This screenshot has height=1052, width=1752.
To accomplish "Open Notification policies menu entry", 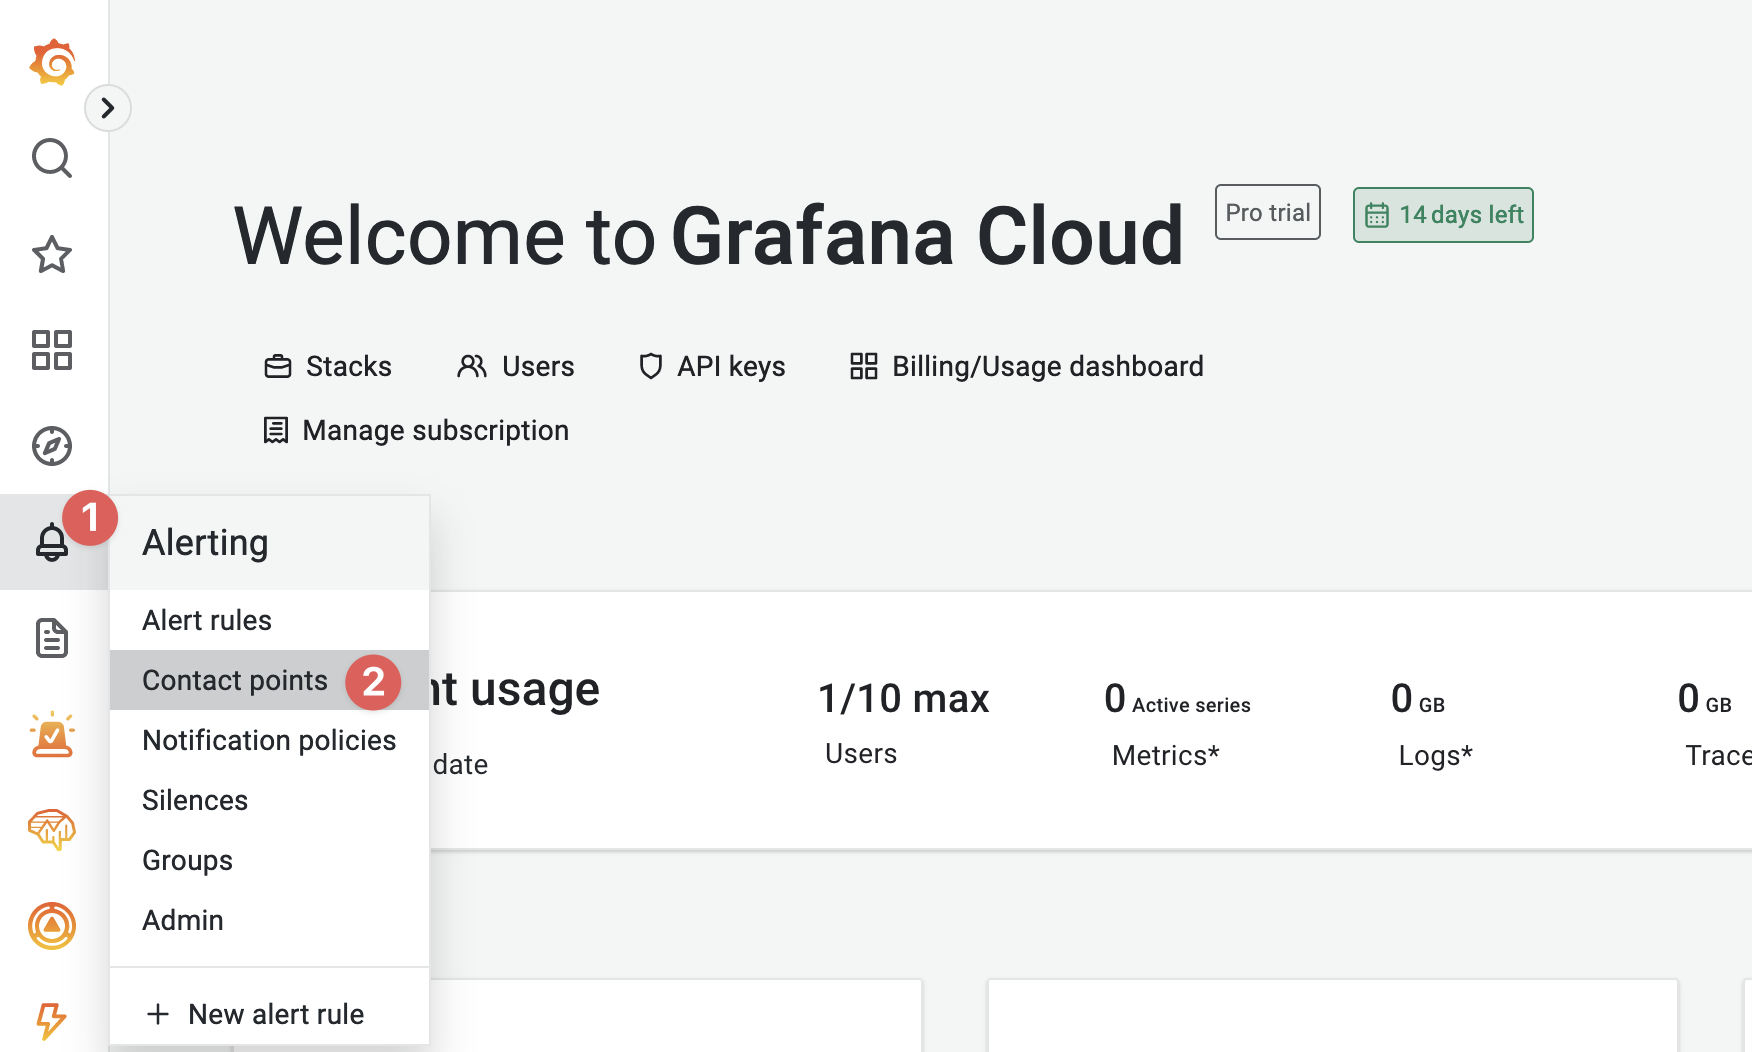I will (x=269, y=740).
